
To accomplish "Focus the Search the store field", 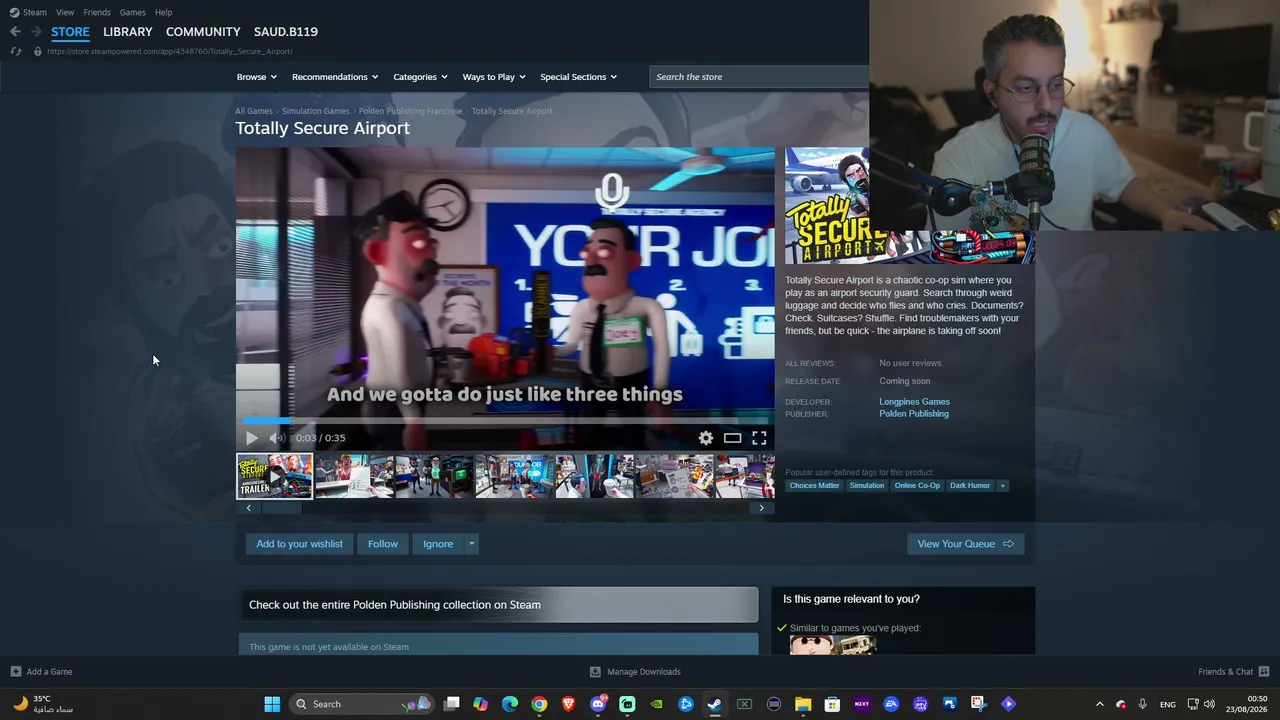I will click(759, 77).
